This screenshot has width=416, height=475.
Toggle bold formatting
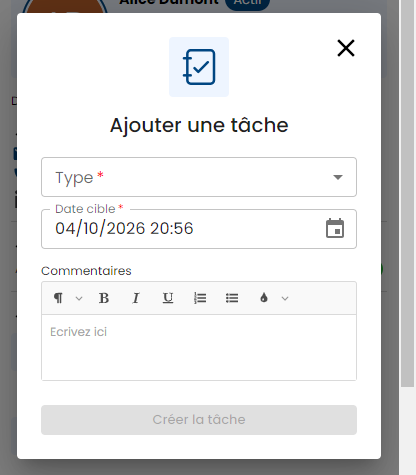tap(104, 298)
